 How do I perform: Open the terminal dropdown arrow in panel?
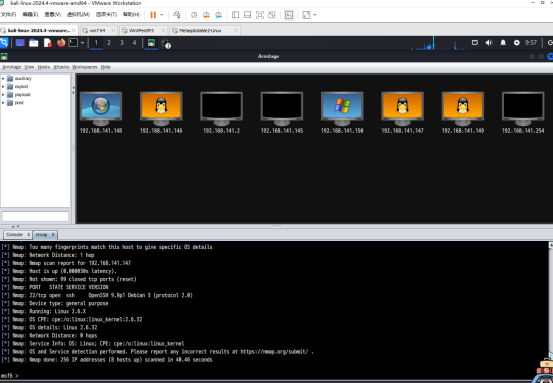[82, 43]
